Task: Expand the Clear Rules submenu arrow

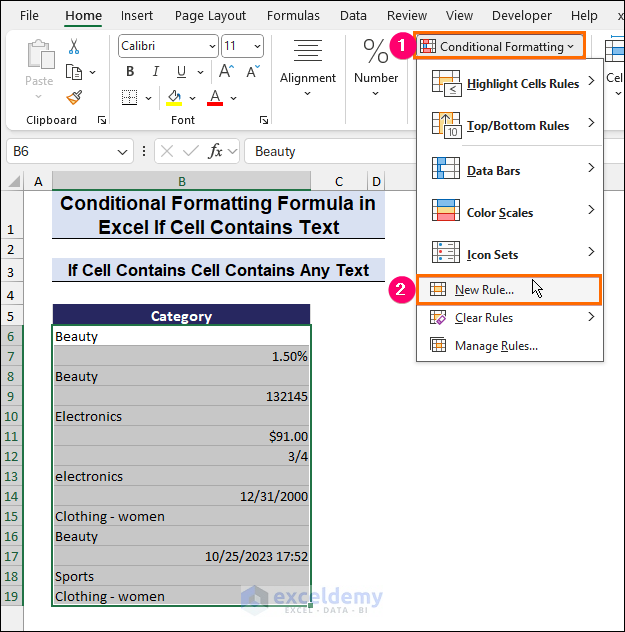Action: pyautogui.click(x=591, y=317)
